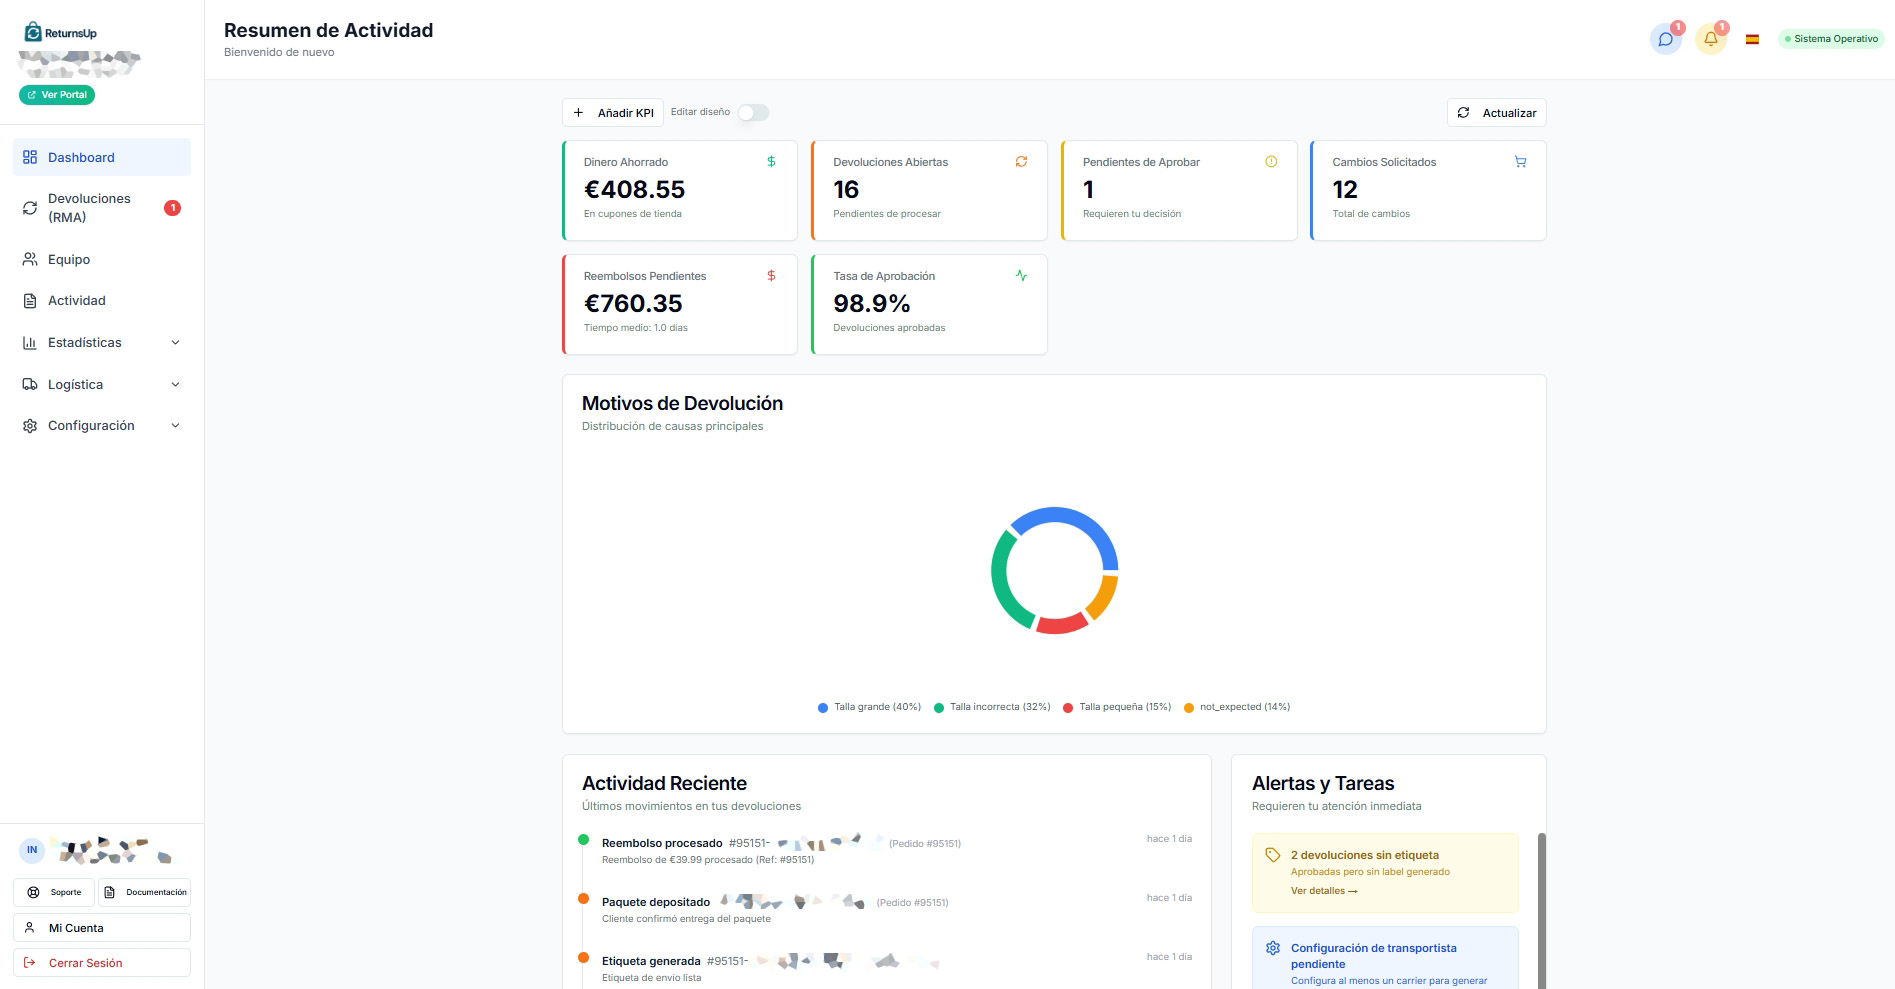Click the refresh icon on Devoluciones Abiertas card
Image resolution: width=1895 pixels, height=989 pixels.
1021,161
